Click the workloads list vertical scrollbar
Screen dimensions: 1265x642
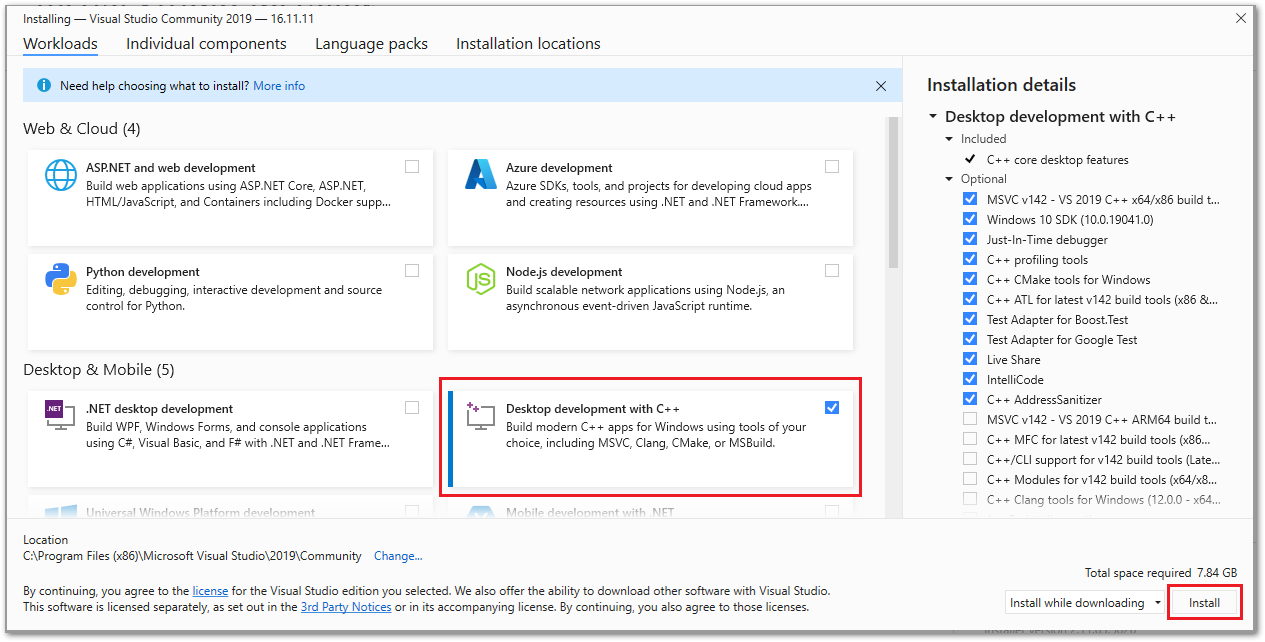click(893, 195)
